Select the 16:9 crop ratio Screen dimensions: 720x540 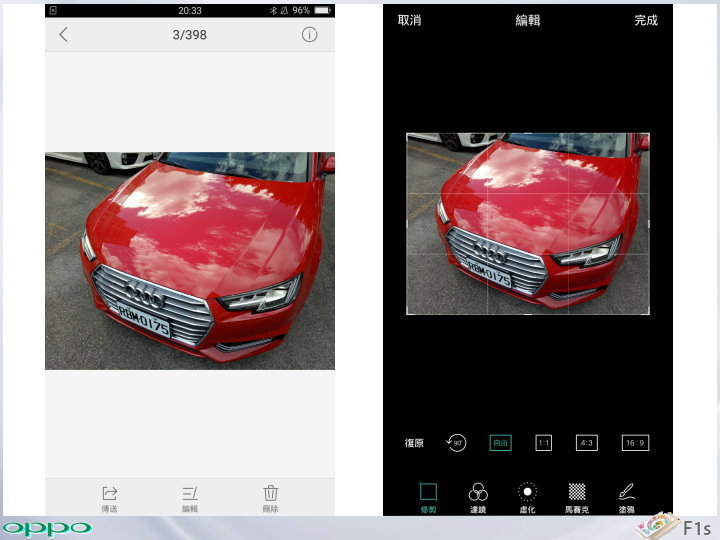pos(635,443)
